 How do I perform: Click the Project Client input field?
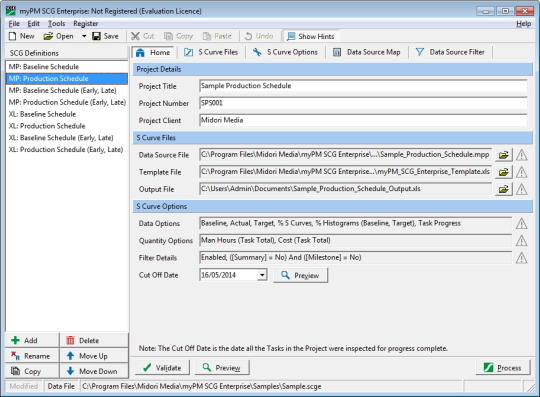point(363,120)
